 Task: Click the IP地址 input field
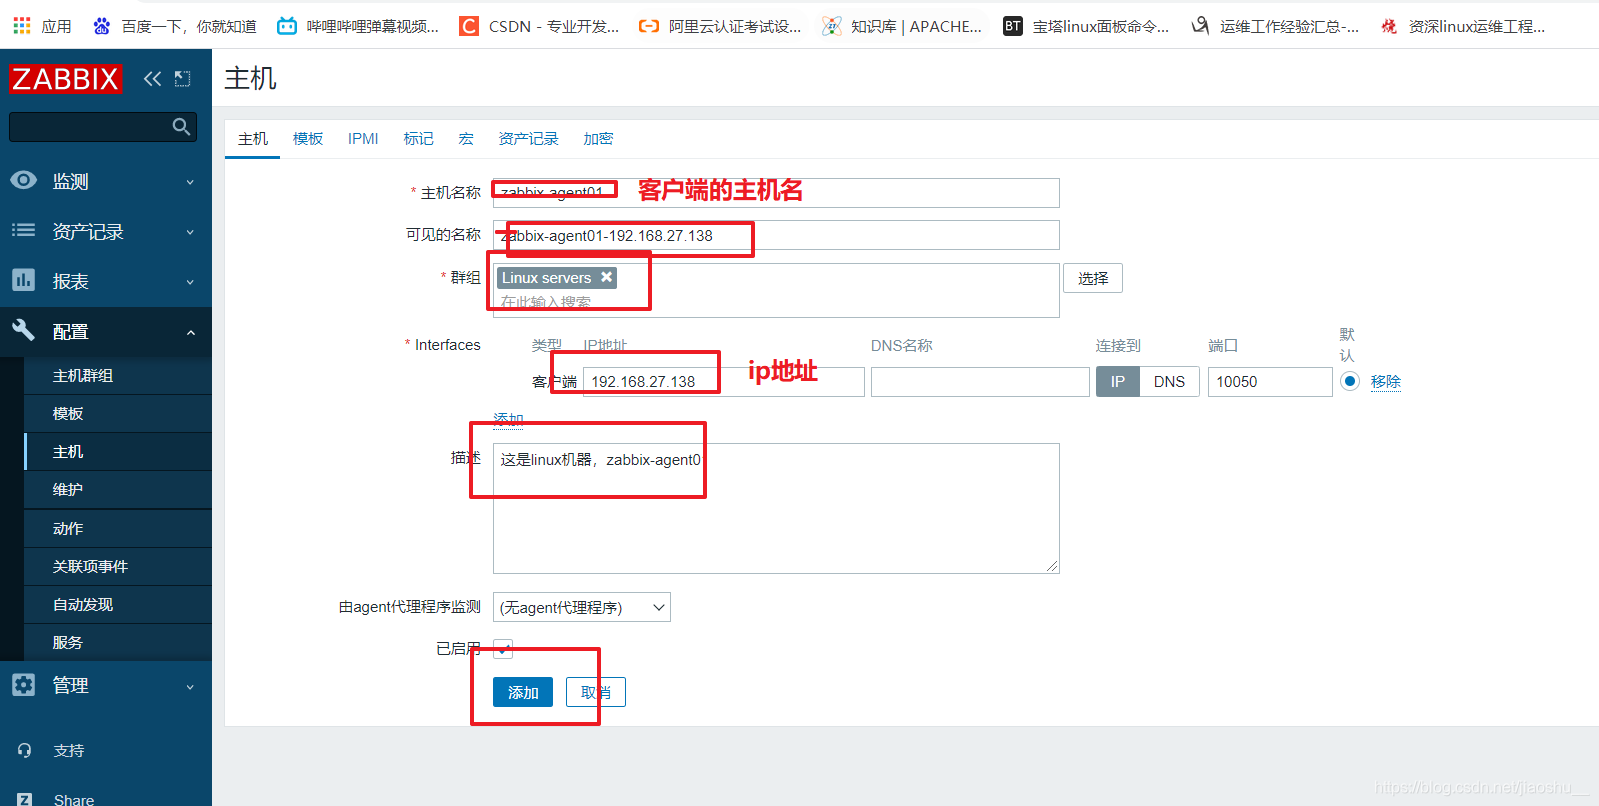pyautogui.click(x=723, y=382)
